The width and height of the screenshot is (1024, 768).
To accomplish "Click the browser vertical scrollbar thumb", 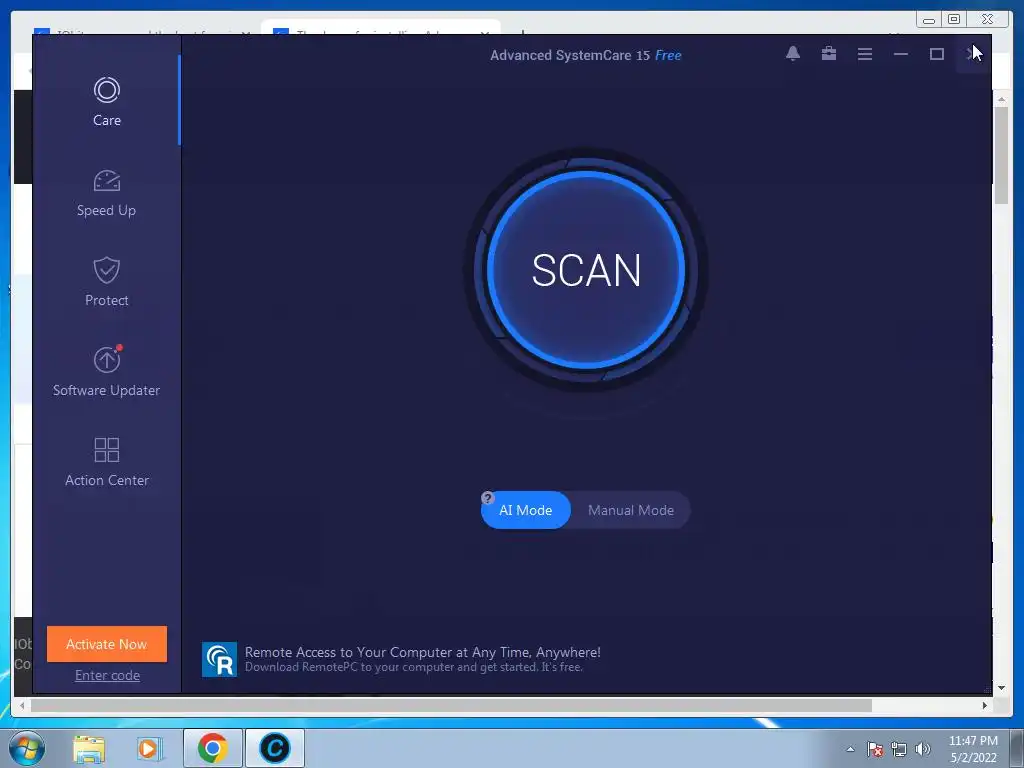I will [x=1001, y=155].
